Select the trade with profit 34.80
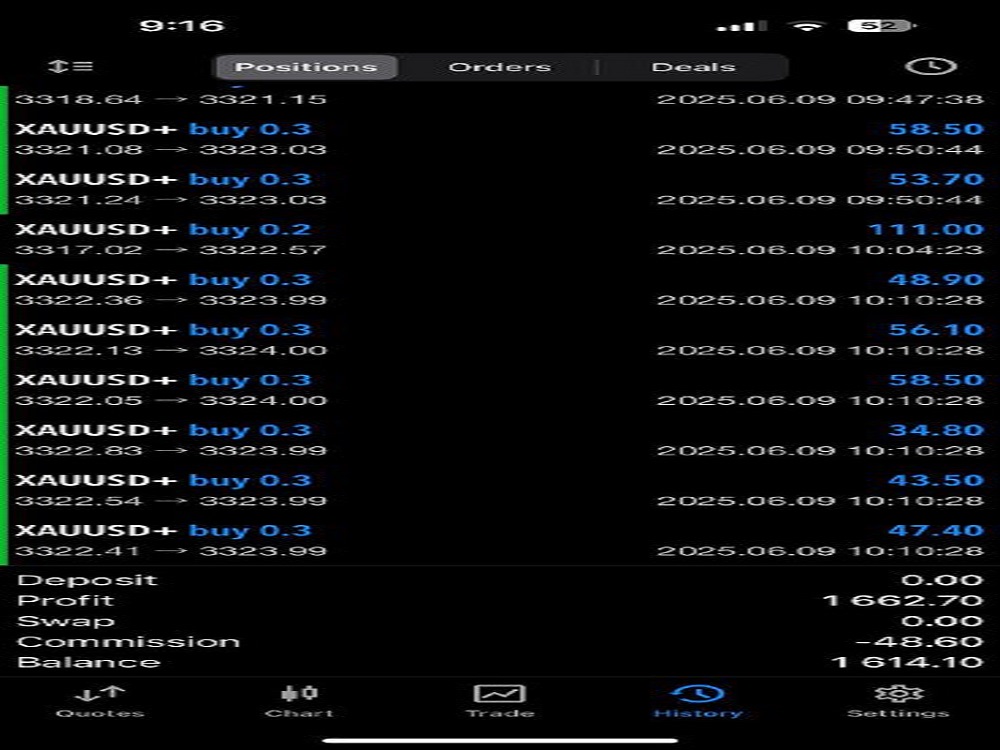 pyautogui.click(x=500, y=440)
